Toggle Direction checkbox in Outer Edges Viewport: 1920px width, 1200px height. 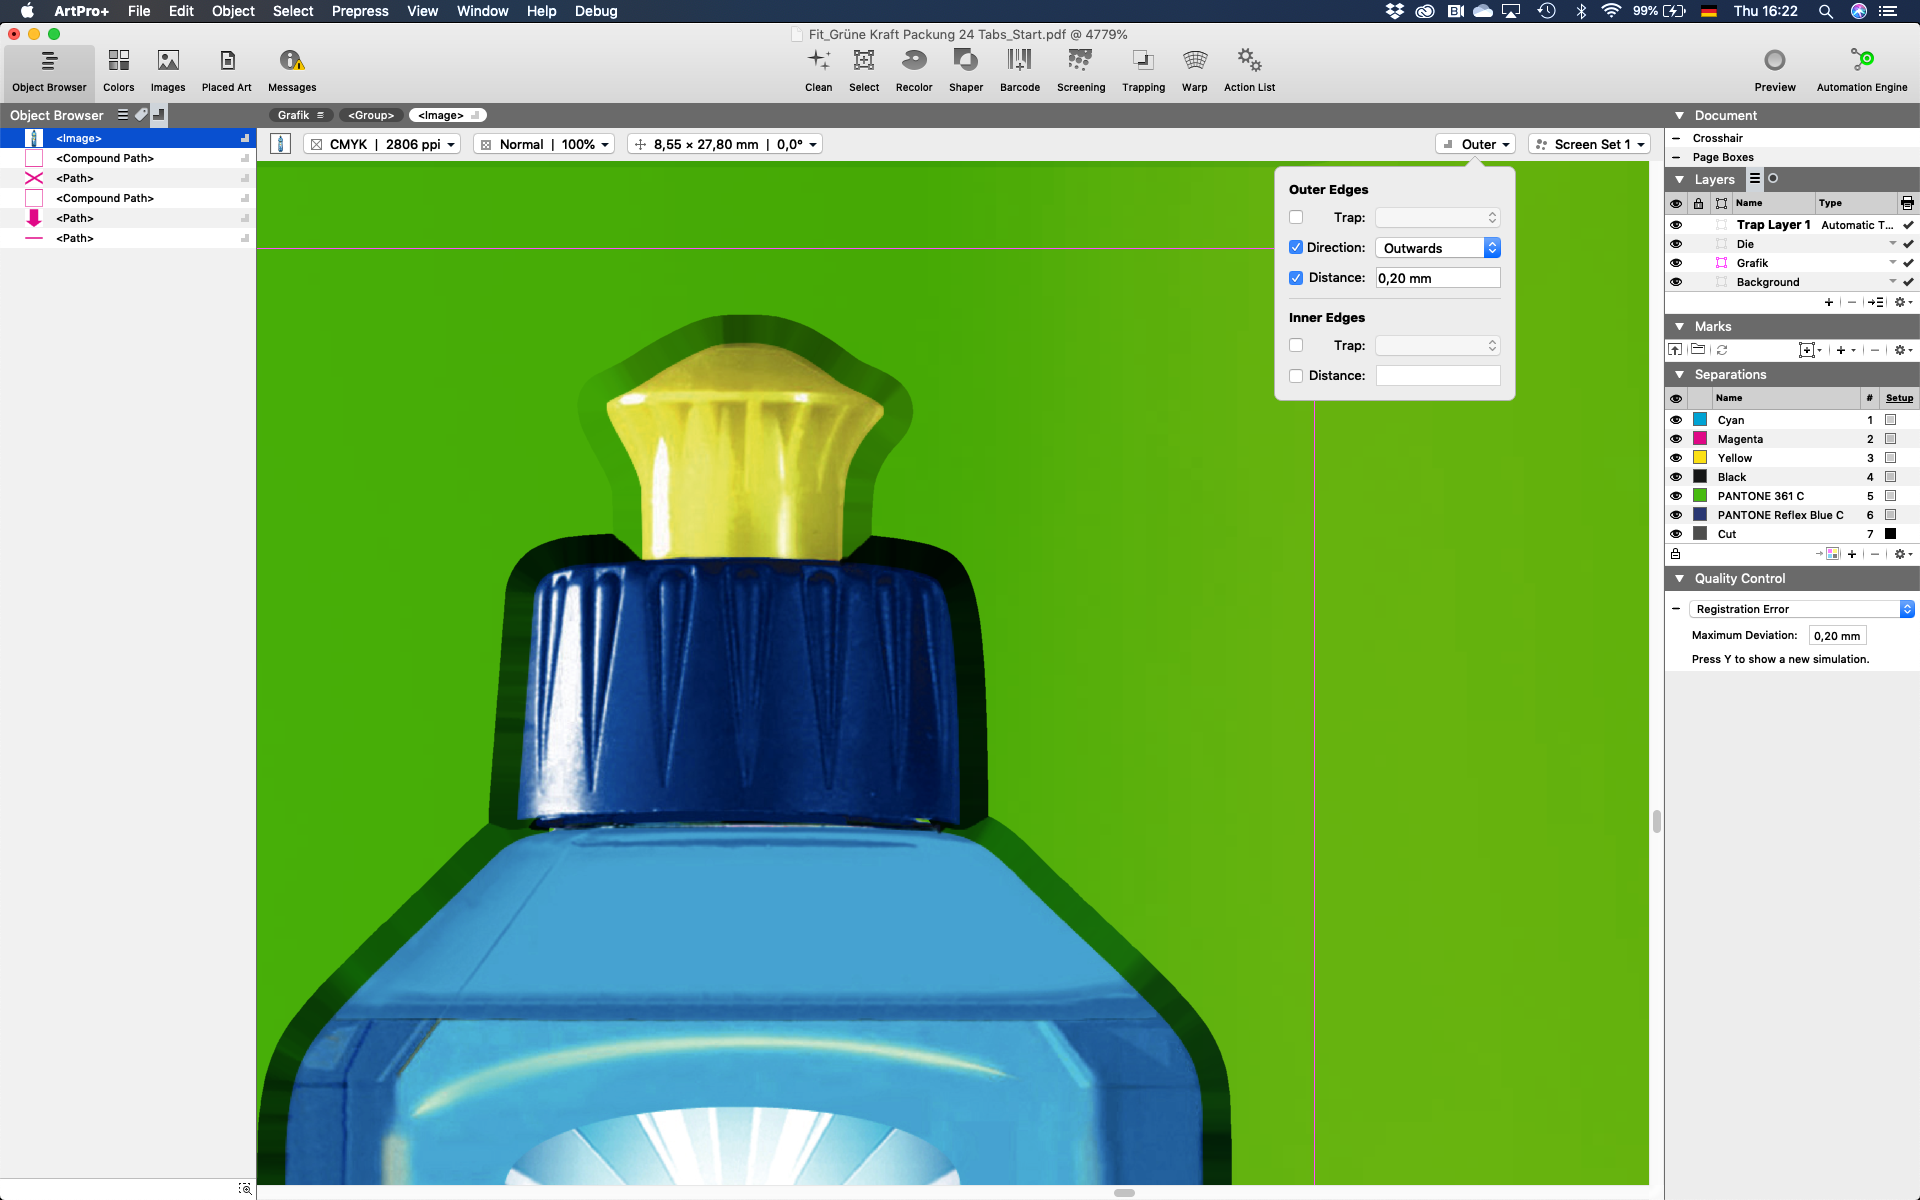[1295, 247]
